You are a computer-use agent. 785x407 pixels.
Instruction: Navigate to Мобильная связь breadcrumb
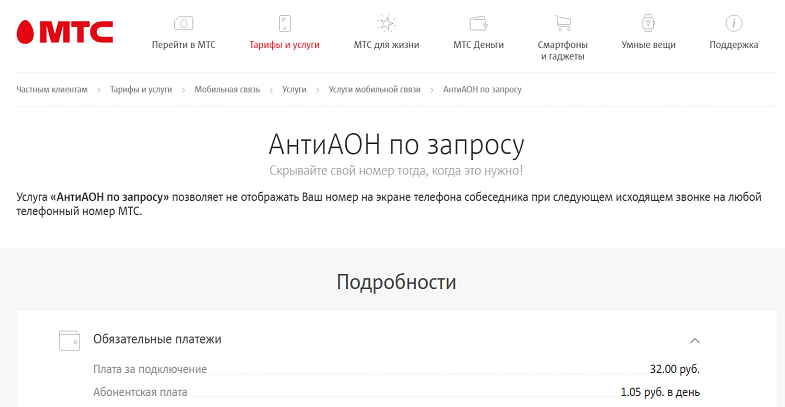[227, 90]
